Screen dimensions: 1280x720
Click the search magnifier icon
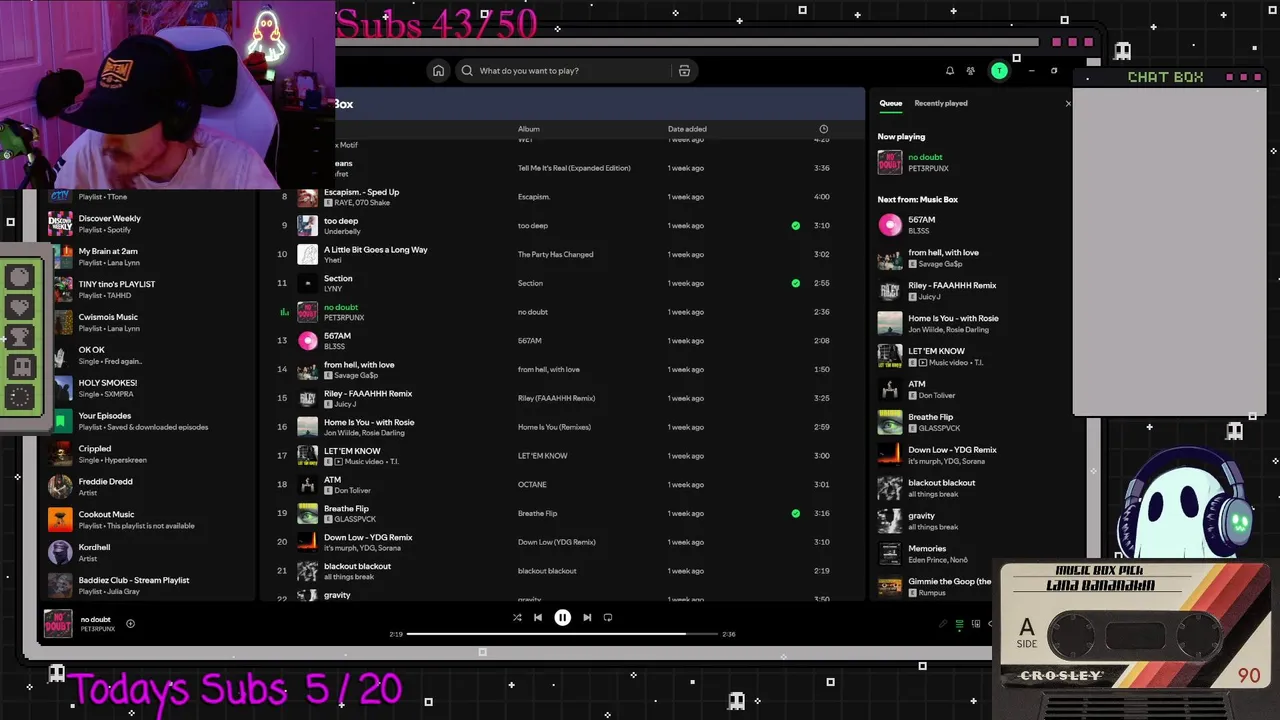[x=467, y=71]
